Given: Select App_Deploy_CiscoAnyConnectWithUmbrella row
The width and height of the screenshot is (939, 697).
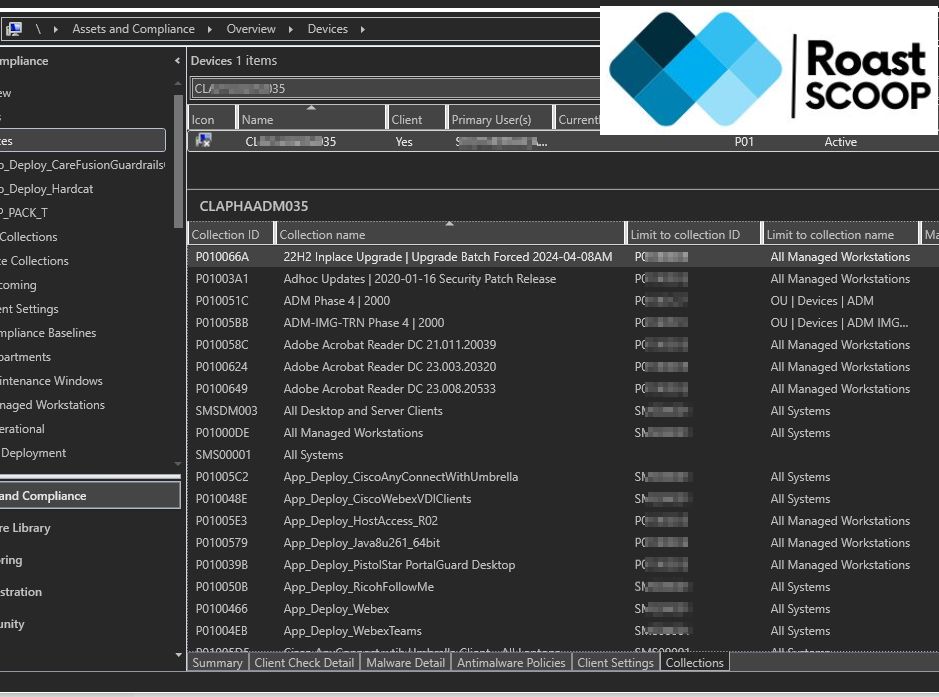Looking at the screenshot, I should pyautogui.click(x=563, y=477).
